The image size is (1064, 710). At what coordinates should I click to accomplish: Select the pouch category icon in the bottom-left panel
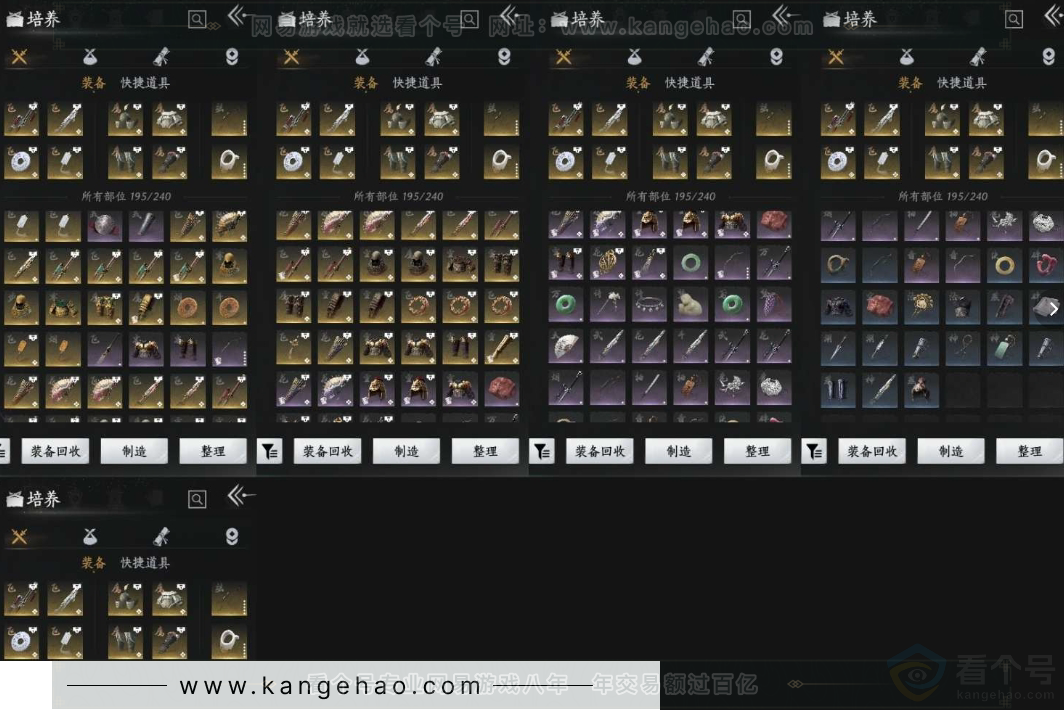point(90,537)
